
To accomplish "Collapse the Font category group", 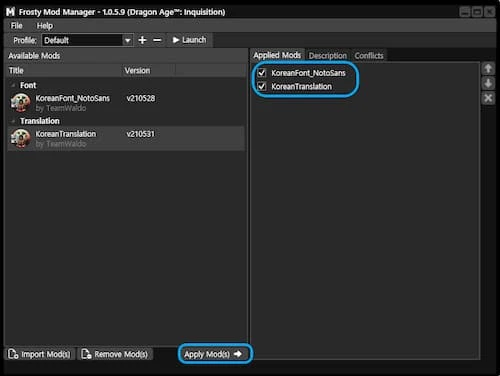I will click(x=13, y=85).
